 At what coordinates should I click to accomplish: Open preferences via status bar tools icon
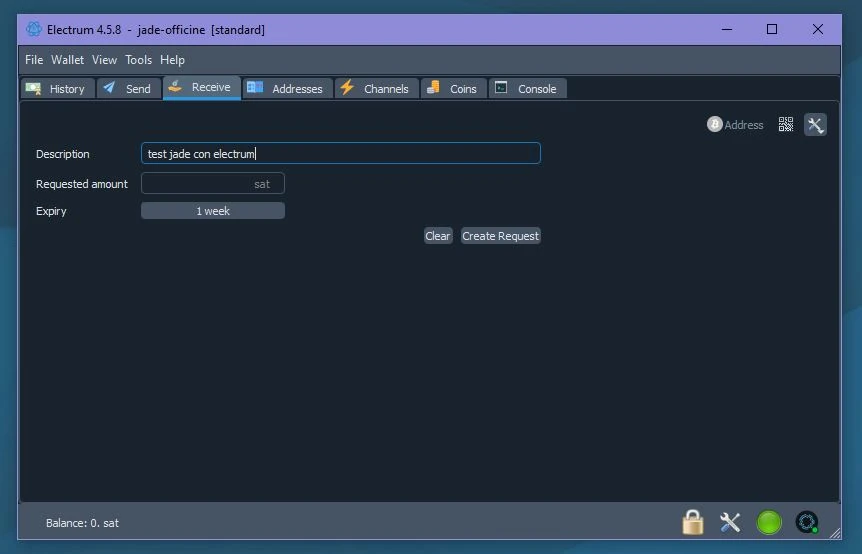point(730,522)
